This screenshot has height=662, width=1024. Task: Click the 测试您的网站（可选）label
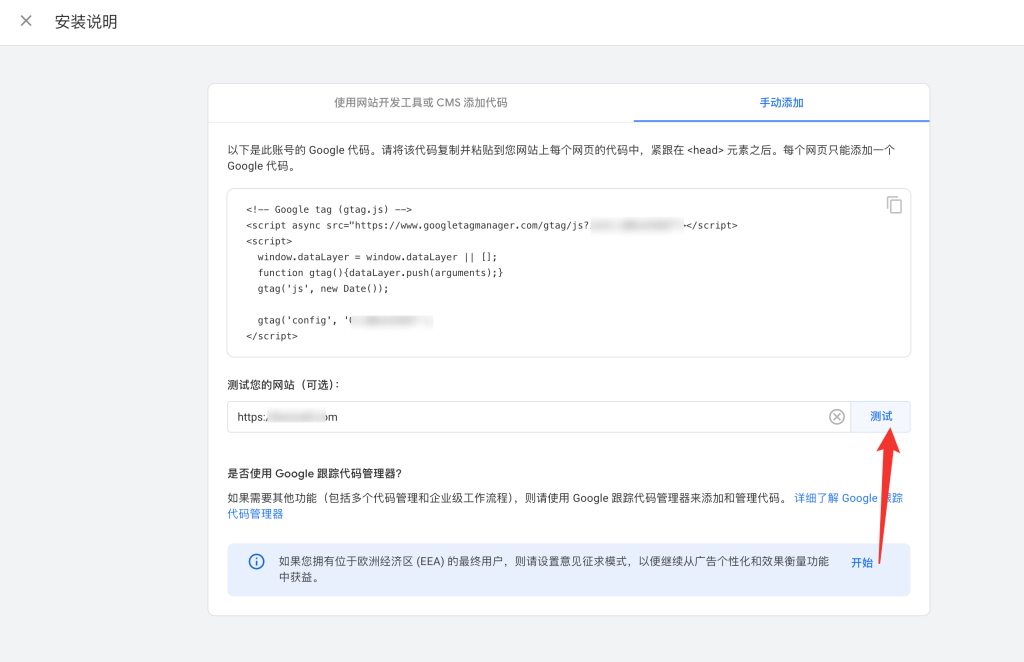pyautogui.click(x=283, y=385)
